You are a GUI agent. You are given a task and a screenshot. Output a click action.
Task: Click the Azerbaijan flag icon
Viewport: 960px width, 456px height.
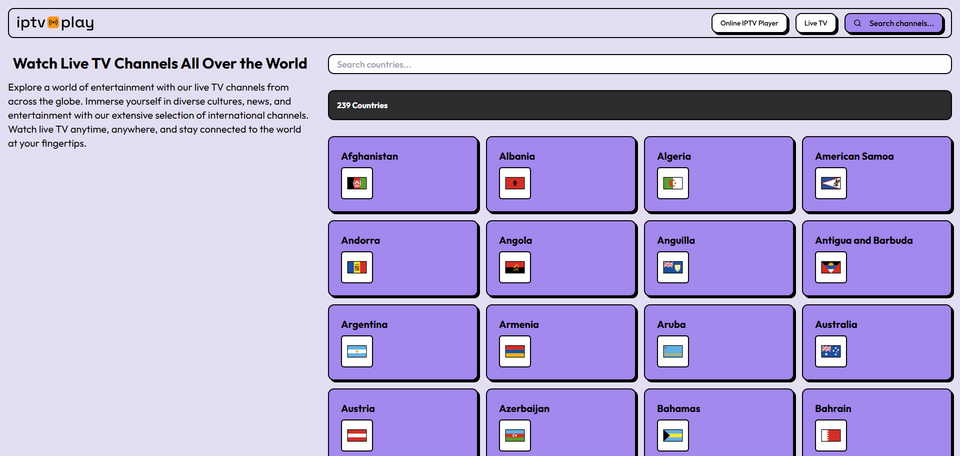tap(515, 435)
